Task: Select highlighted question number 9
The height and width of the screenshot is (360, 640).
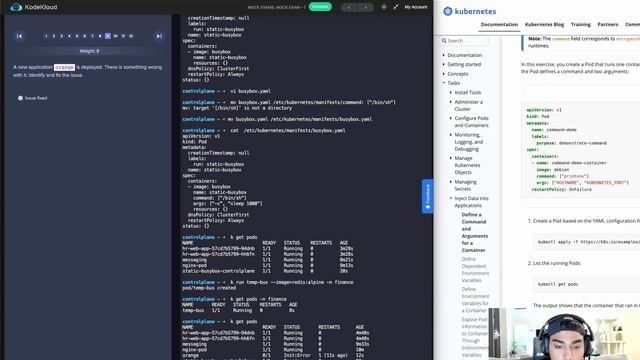Action: 108,36
